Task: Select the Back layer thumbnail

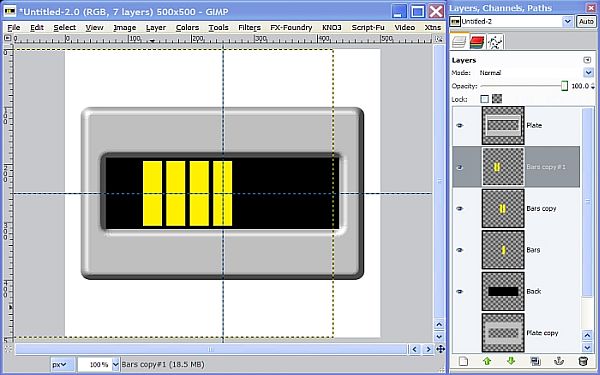Action: point(503,292)
